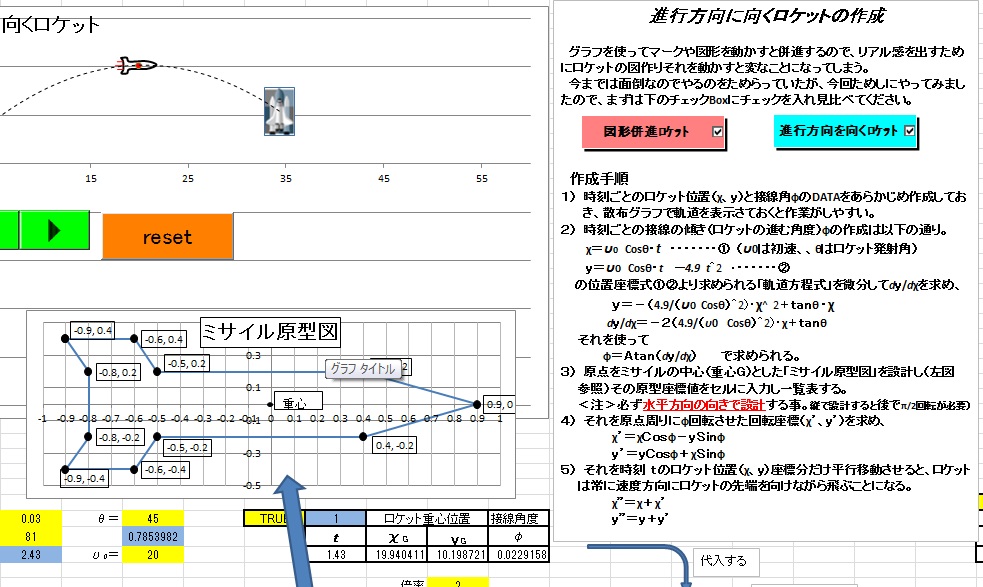Select the yellow cell containing 45
This screenshot has width=983, height=587.
[x=153, y=519]
